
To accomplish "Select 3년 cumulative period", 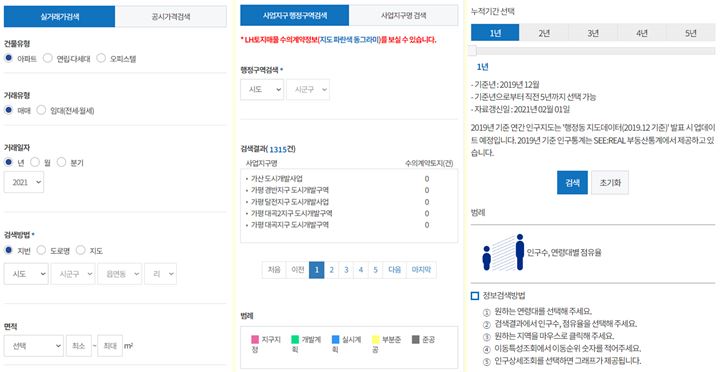I will (x=593, y=33).
